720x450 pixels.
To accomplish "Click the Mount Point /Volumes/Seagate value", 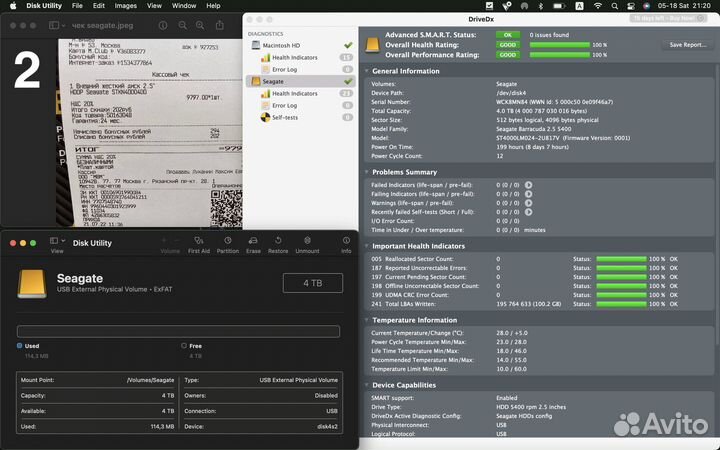I will [151, 380].
